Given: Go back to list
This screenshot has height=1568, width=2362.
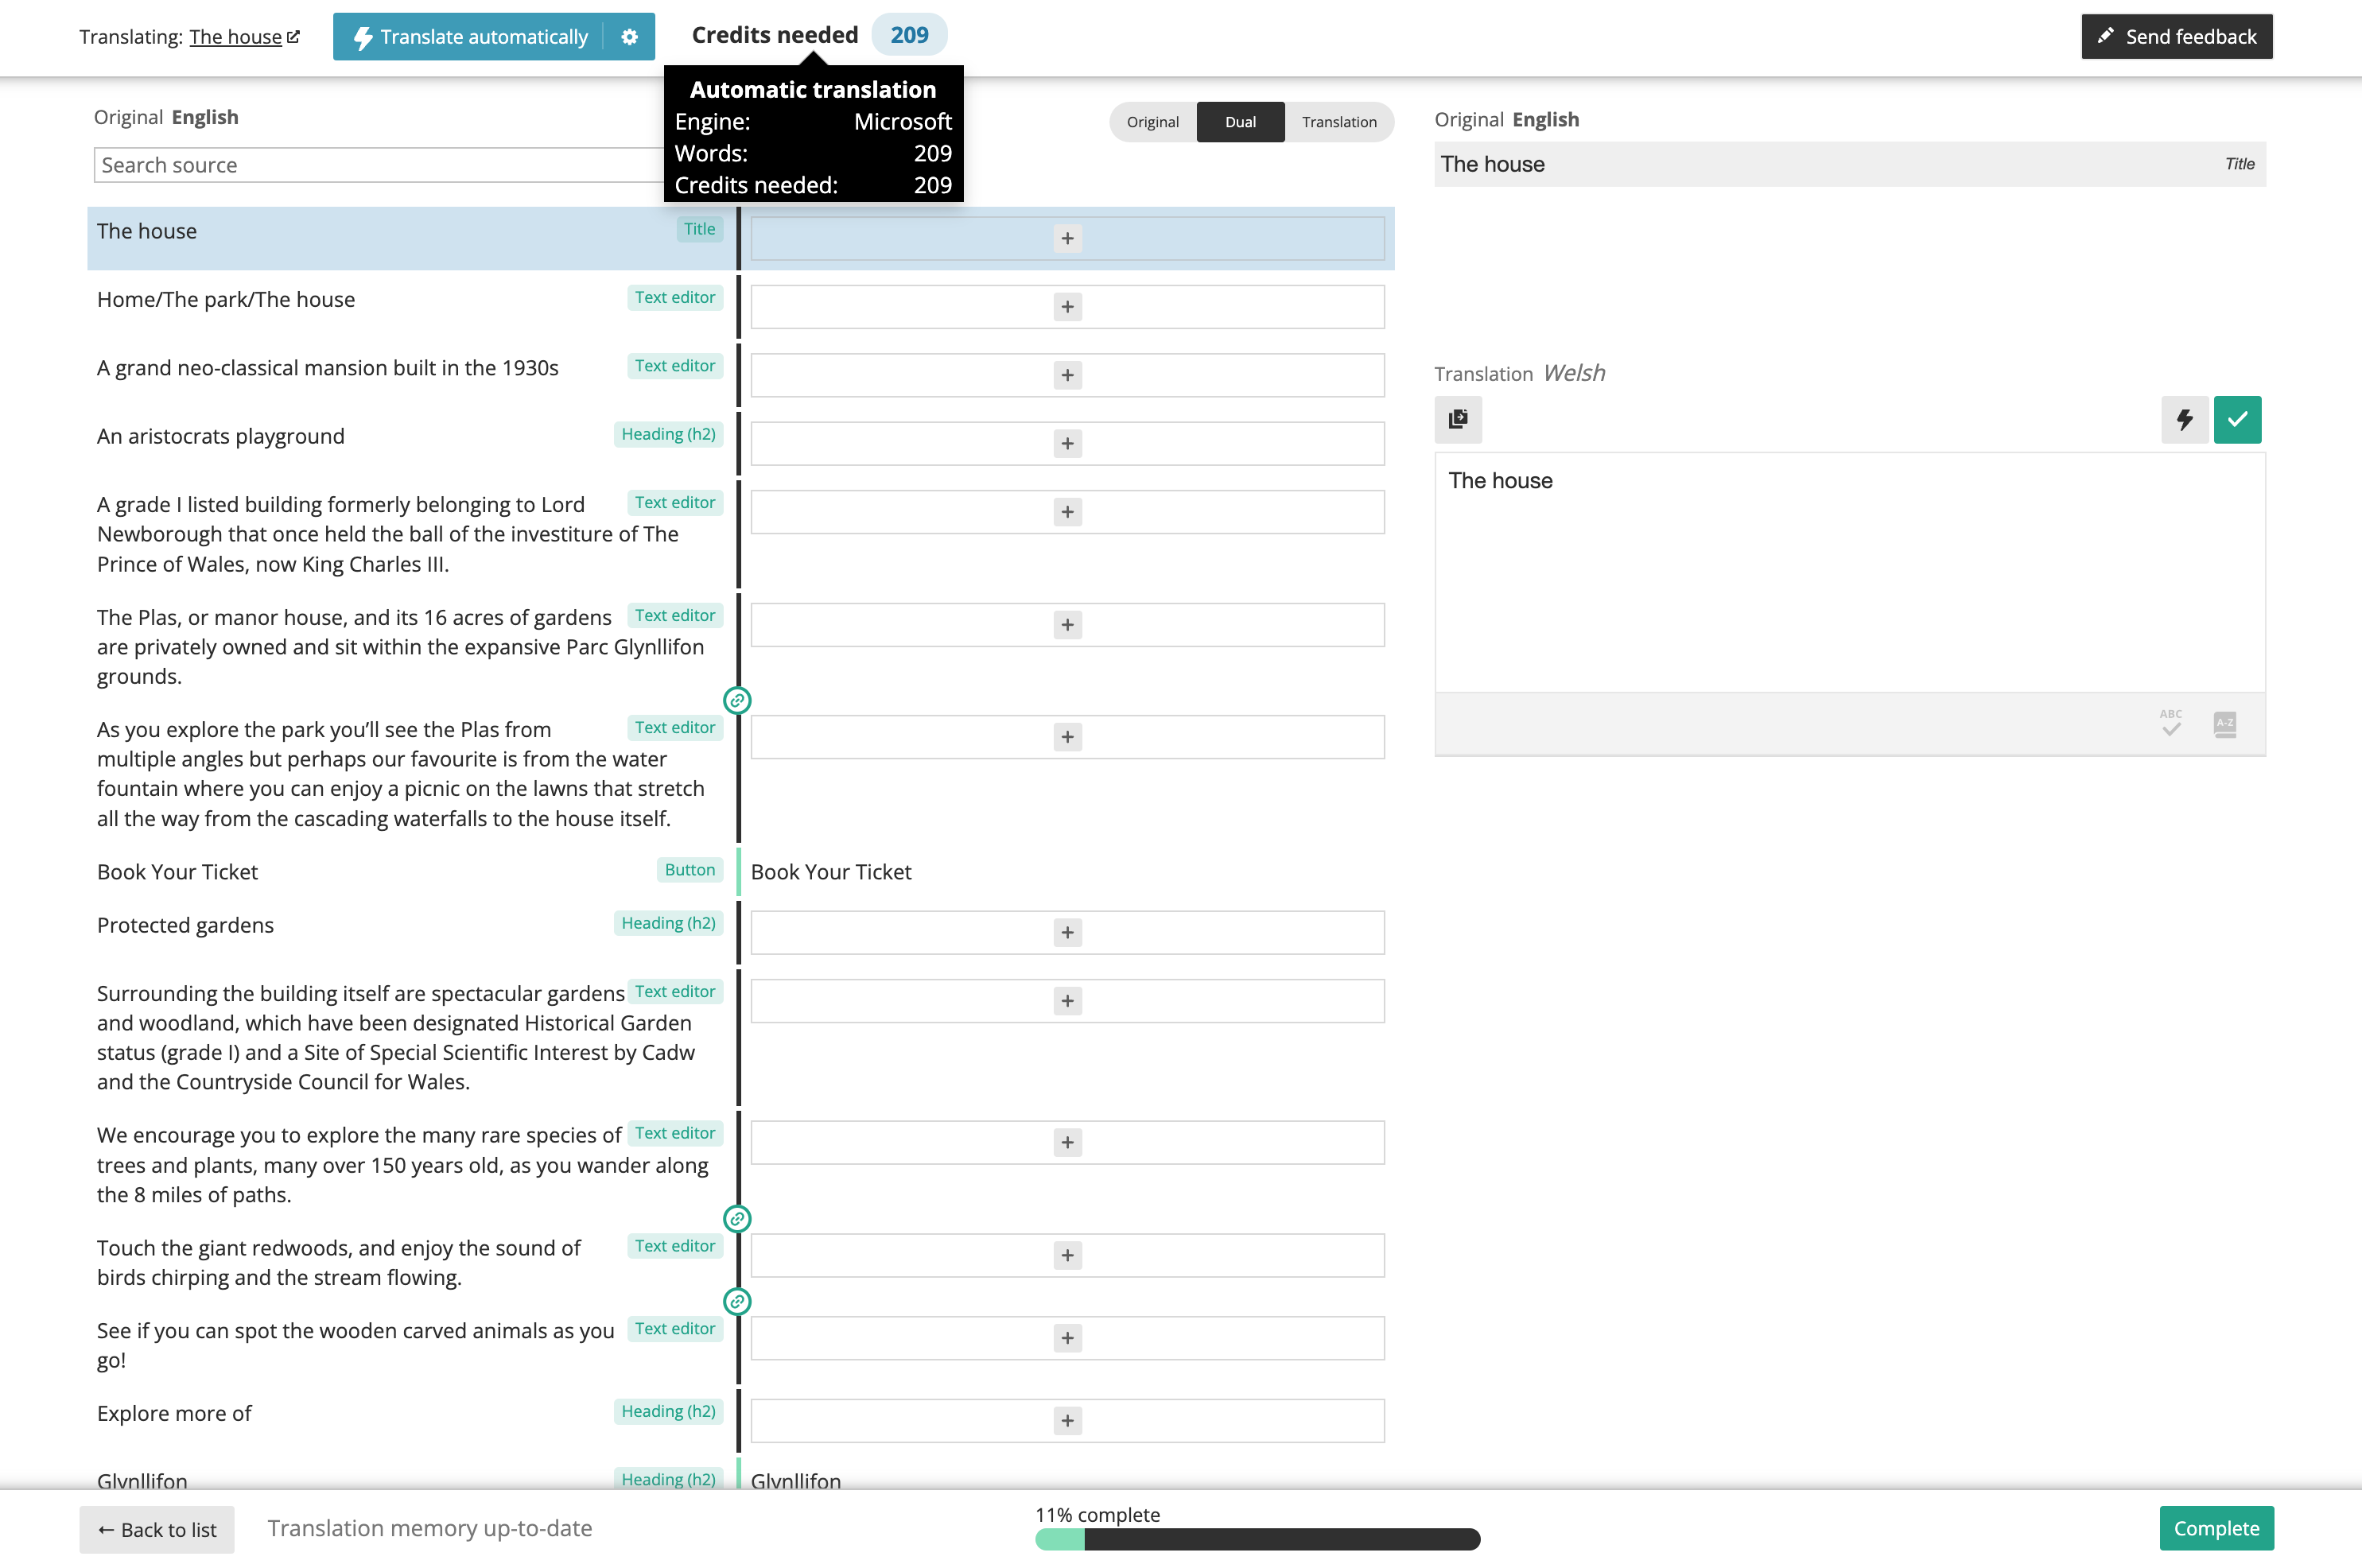Looking at the screenshot, I should coord(157,1529).
